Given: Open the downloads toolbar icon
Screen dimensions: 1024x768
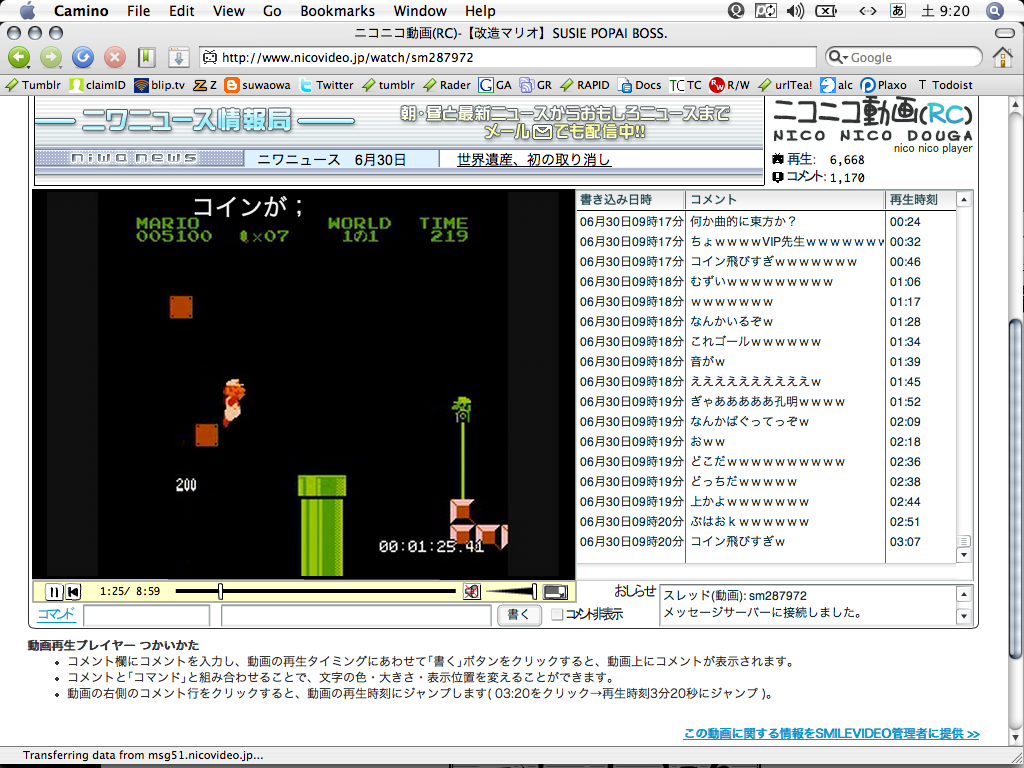Looking at the screenshot, I should click(178, 57).
